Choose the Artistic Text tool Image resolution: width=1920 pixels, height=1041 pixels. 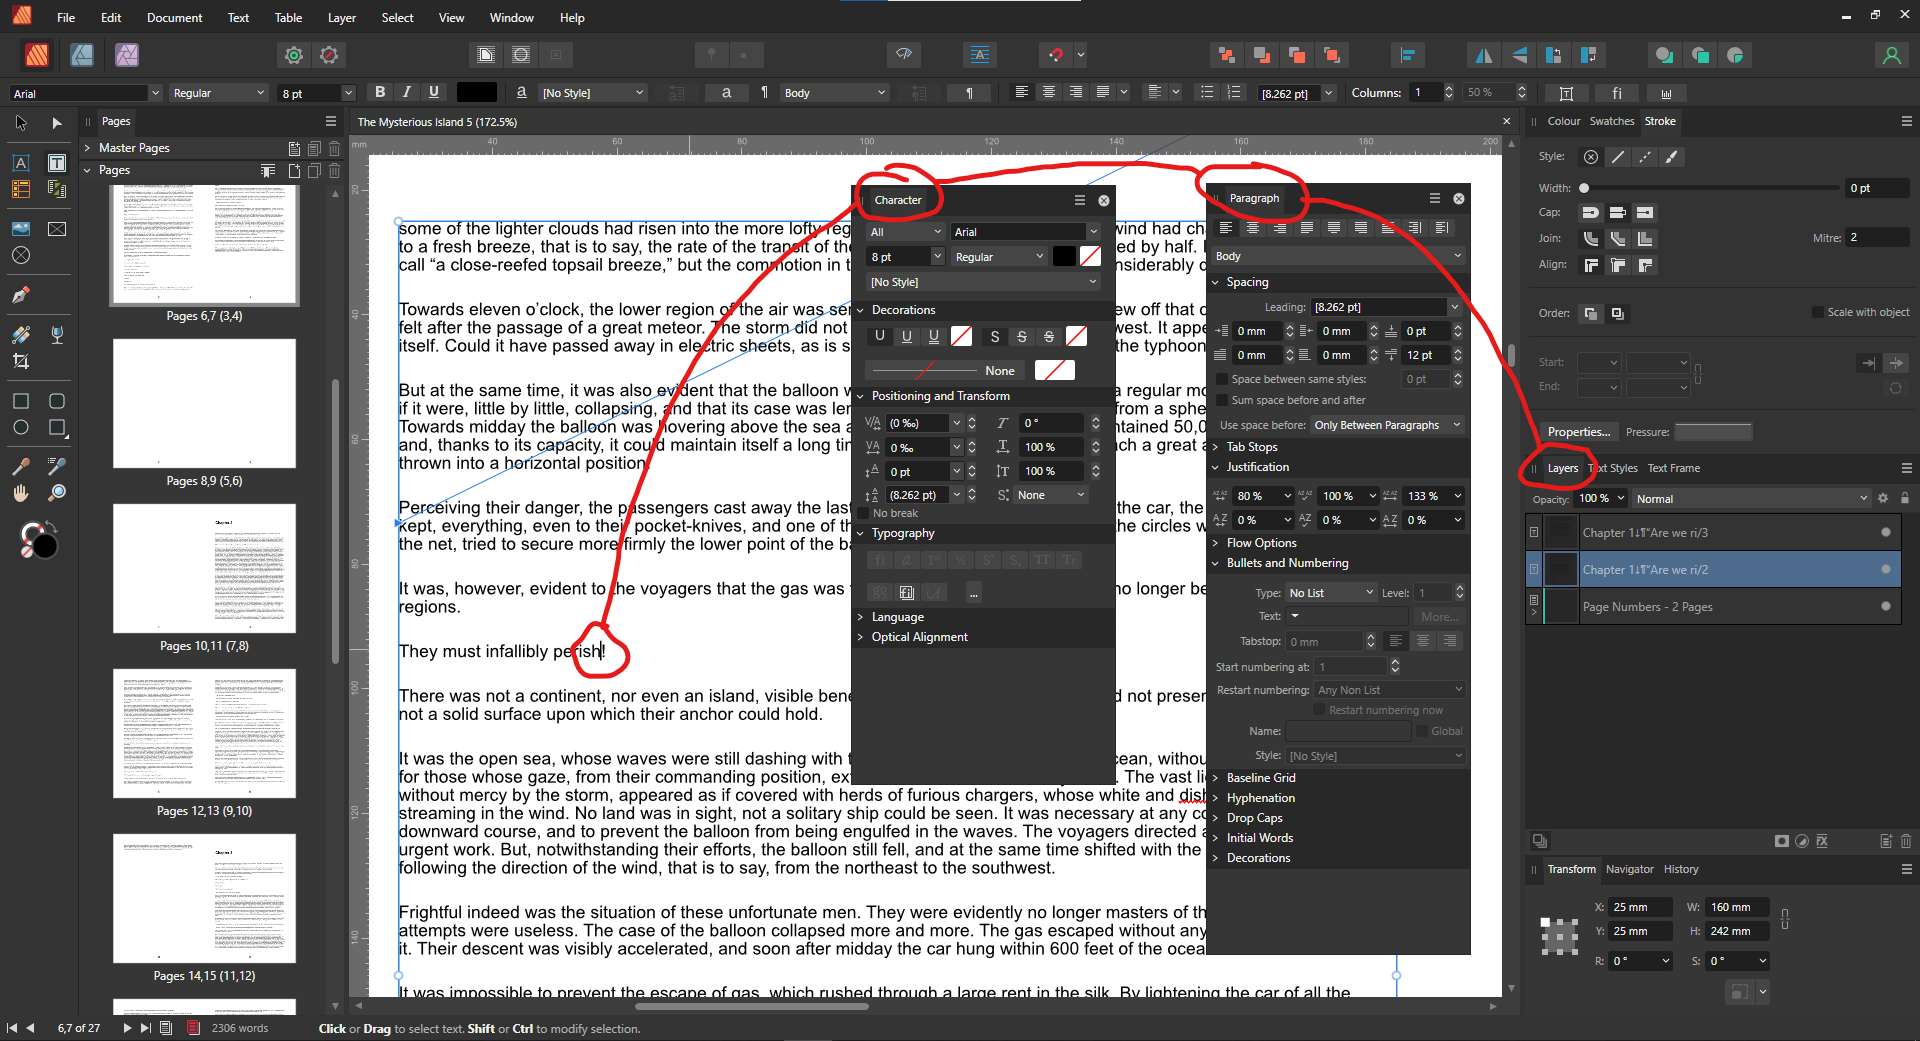[21, 162]
